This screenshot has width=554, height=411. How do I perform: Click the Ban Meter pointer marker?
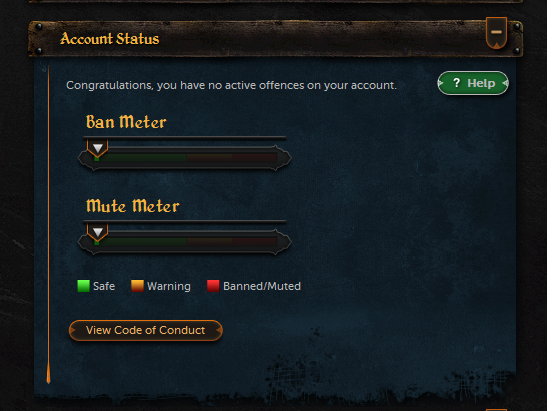point(98,148)
